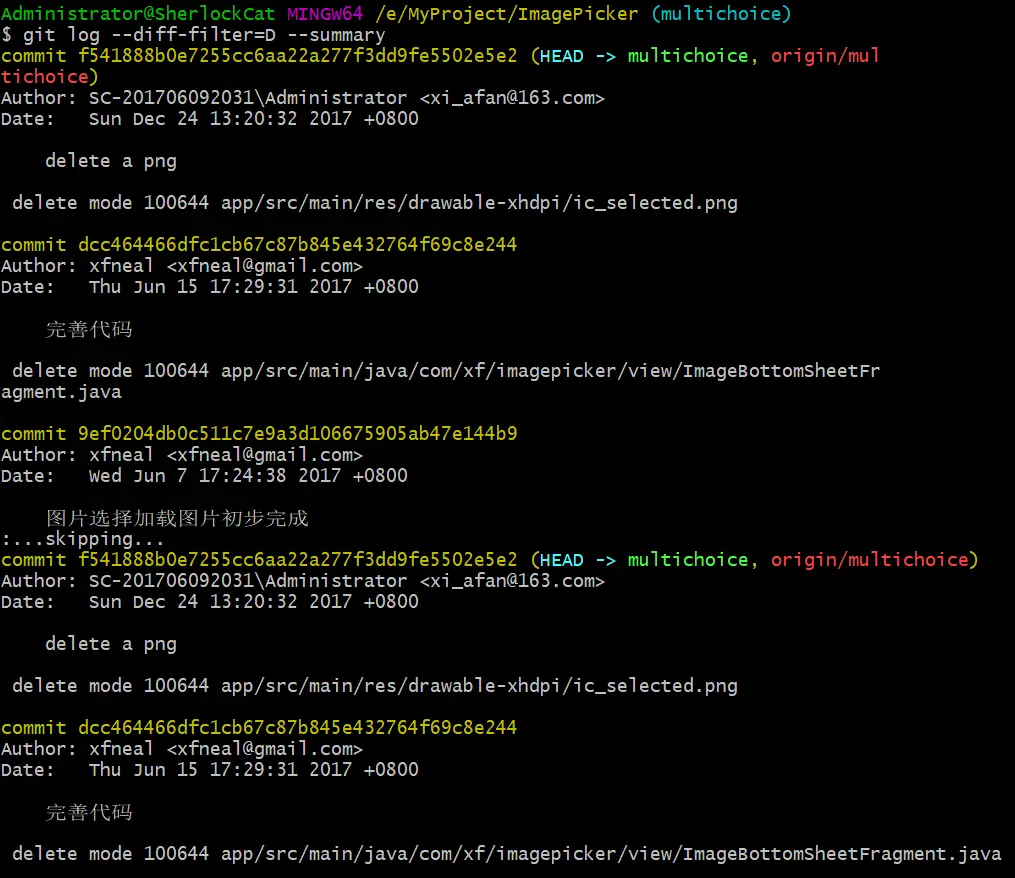Viewport: 1015px width, 878px height.
Task: Click the red wrapped origin/mul branch text
Action: [x=825, y=56]
